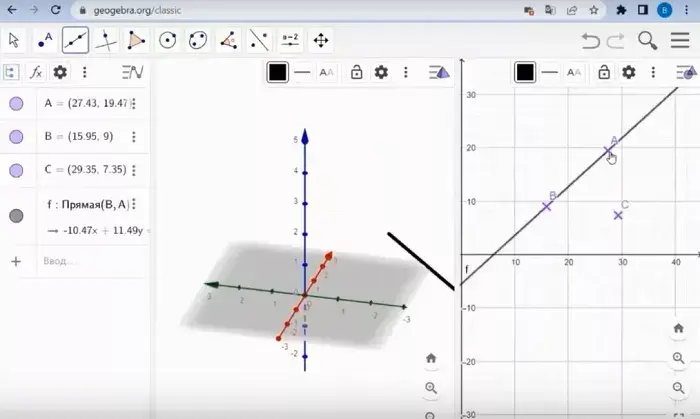This screenshot has height=419, width=700.
Task: Select the Perpendicular Line tool
Action: coord(106,41)
